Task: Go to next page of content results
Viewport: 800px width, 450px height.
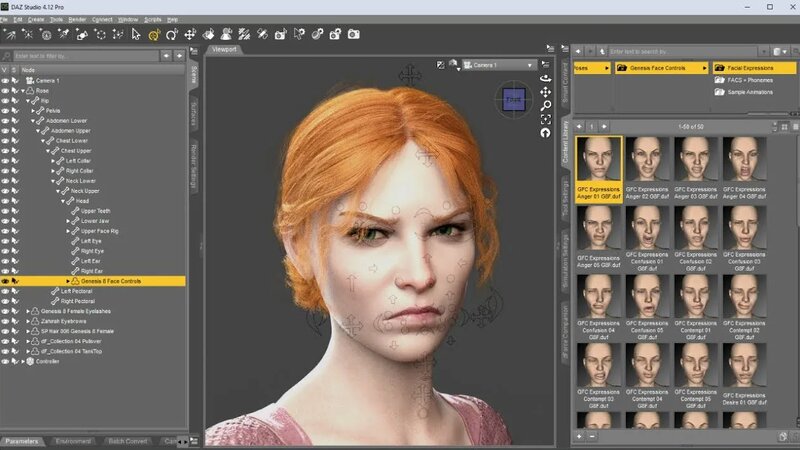Action: tap(604, 127)
